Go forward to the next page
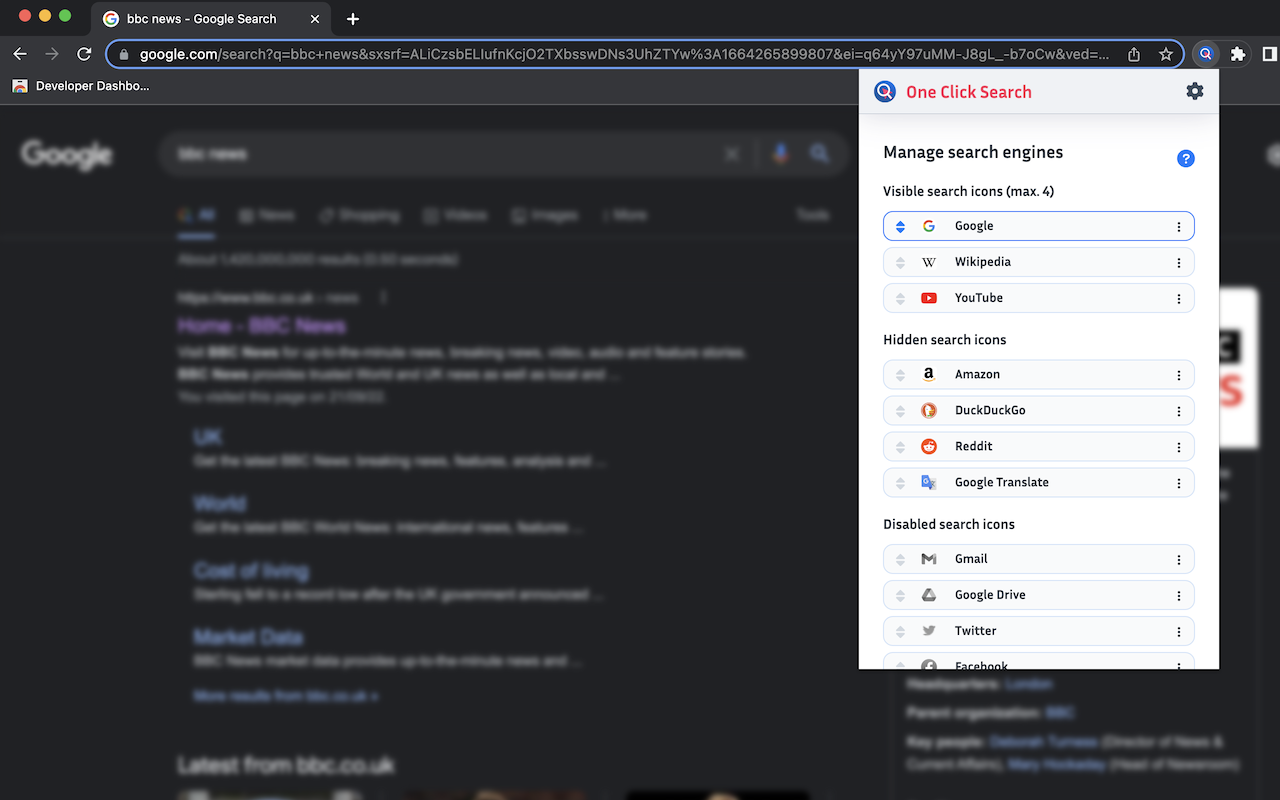This screenshot has height=800, width=1280. coord(52,54)
